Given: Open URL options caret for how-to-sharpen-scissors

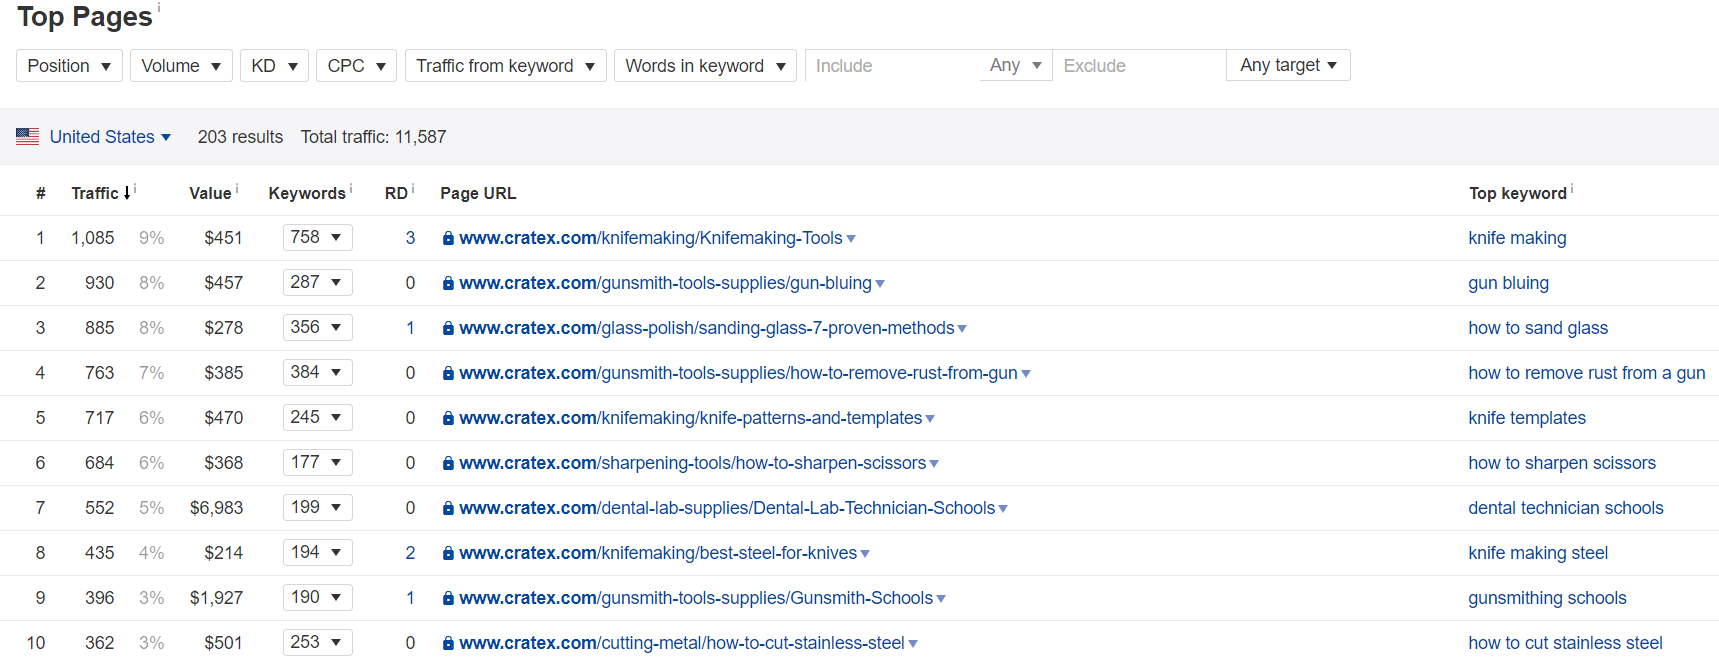Looking at the screenshot, I should pyautogui.click(x=934, y=464).
